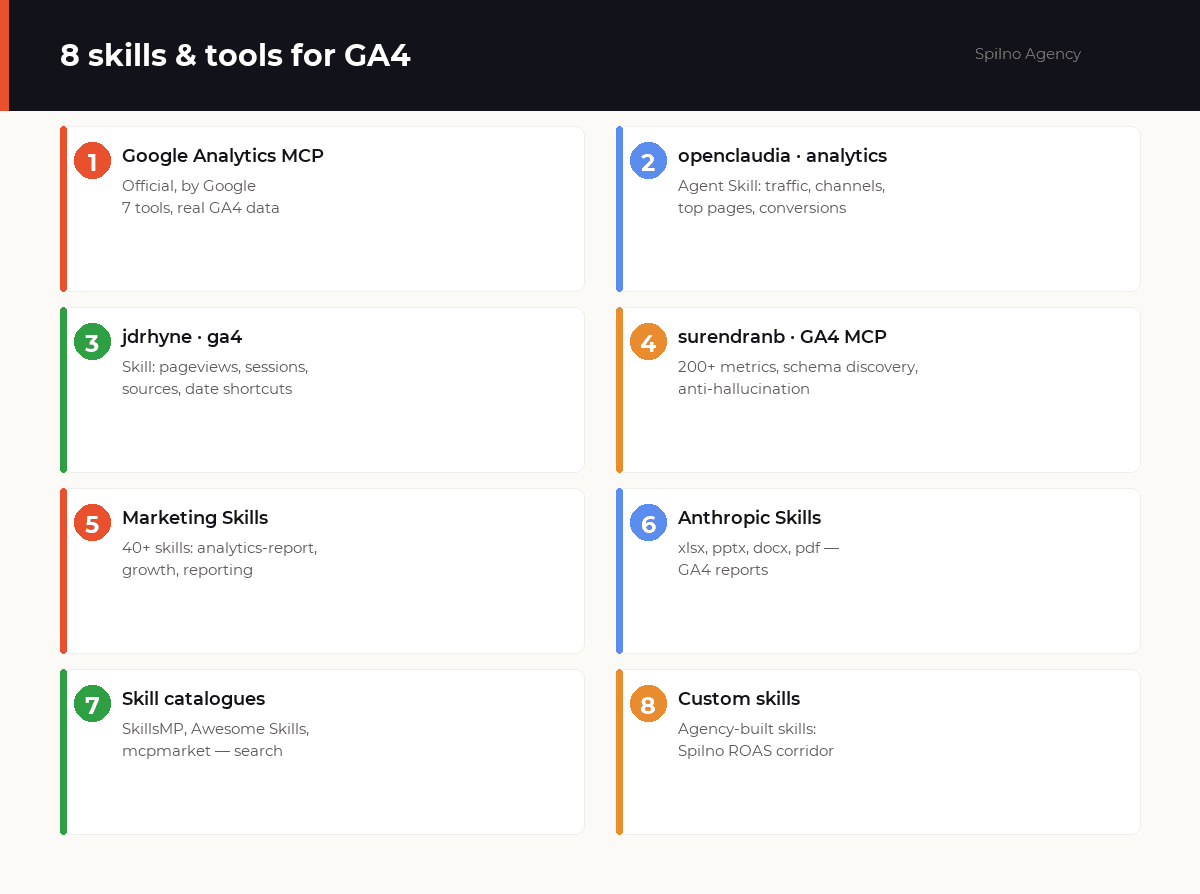Click the blue number 2 badge
The image size is (1200, 894).
[x=648, y=161]
